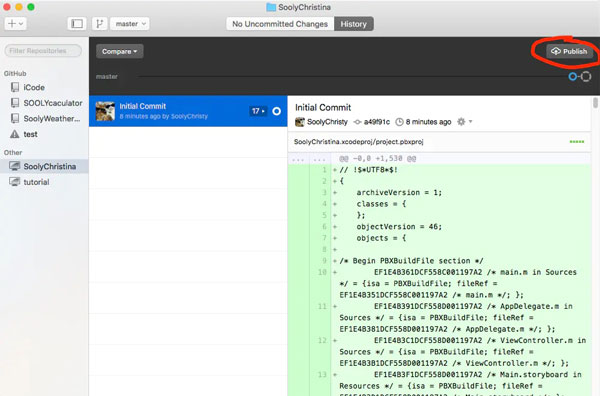Image resolution: width=600 pixels, height=396 pixels.
Task: Click the warning triangle icon beside test
Action: pos(15,134)
